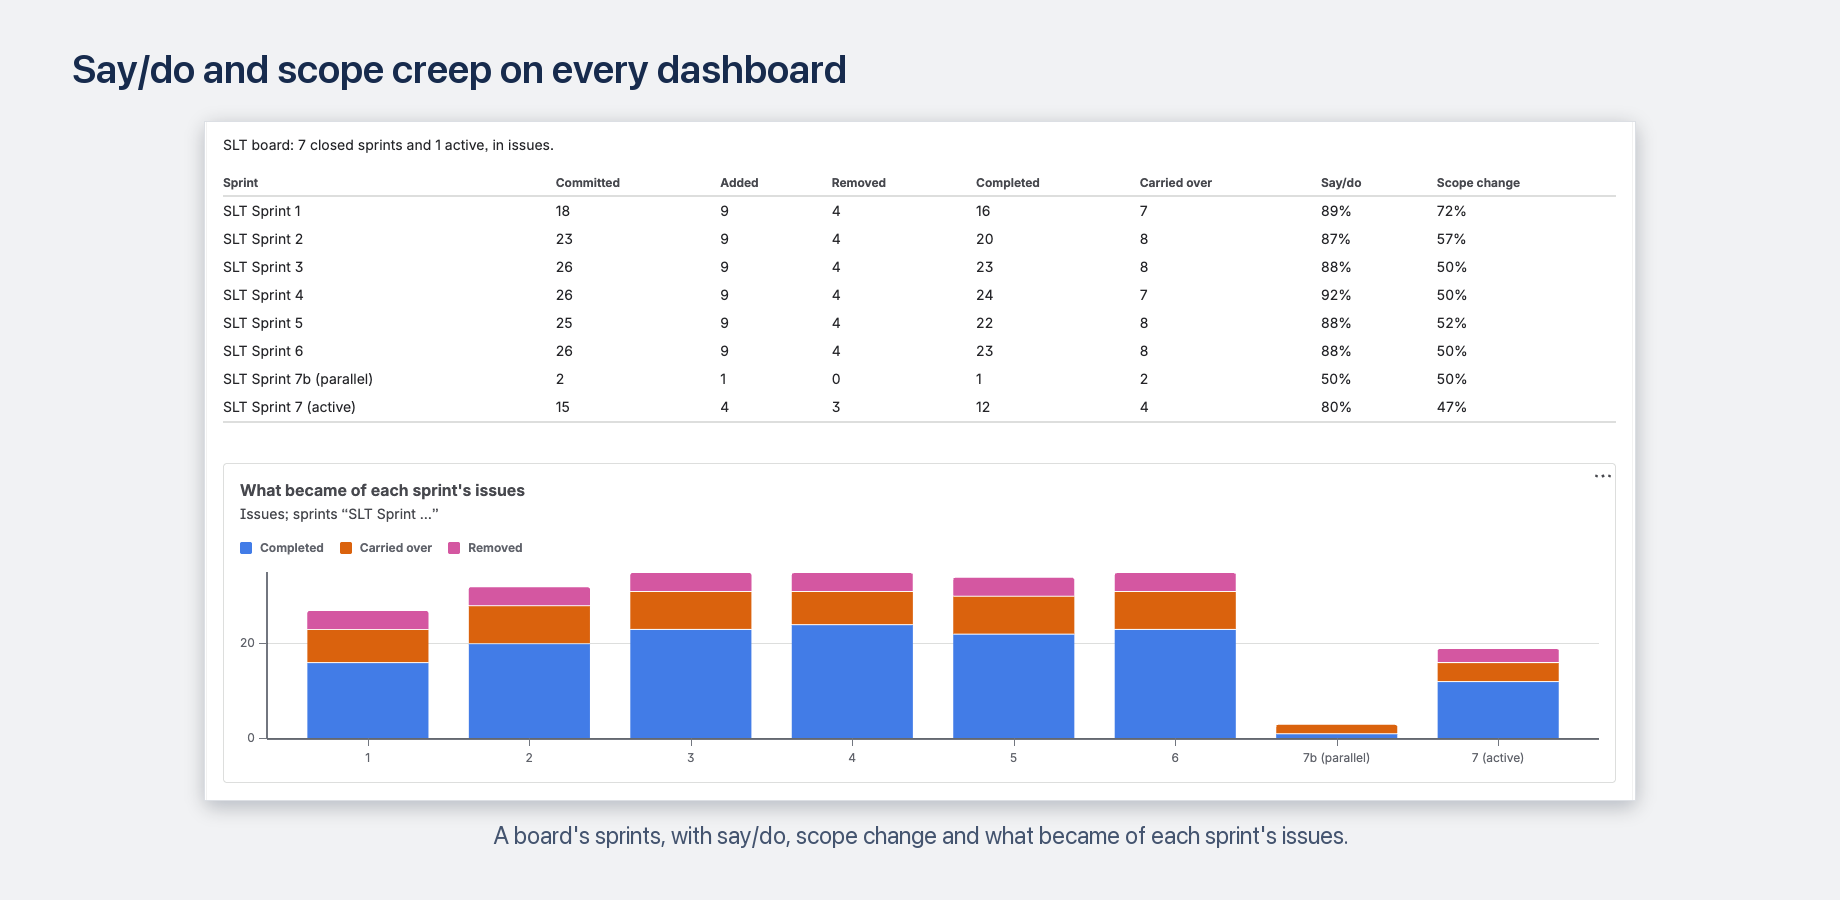This screenshot has width=1840, height=900.
Task: Toggle the Carried over legend swatch
Action: [346, 548]
